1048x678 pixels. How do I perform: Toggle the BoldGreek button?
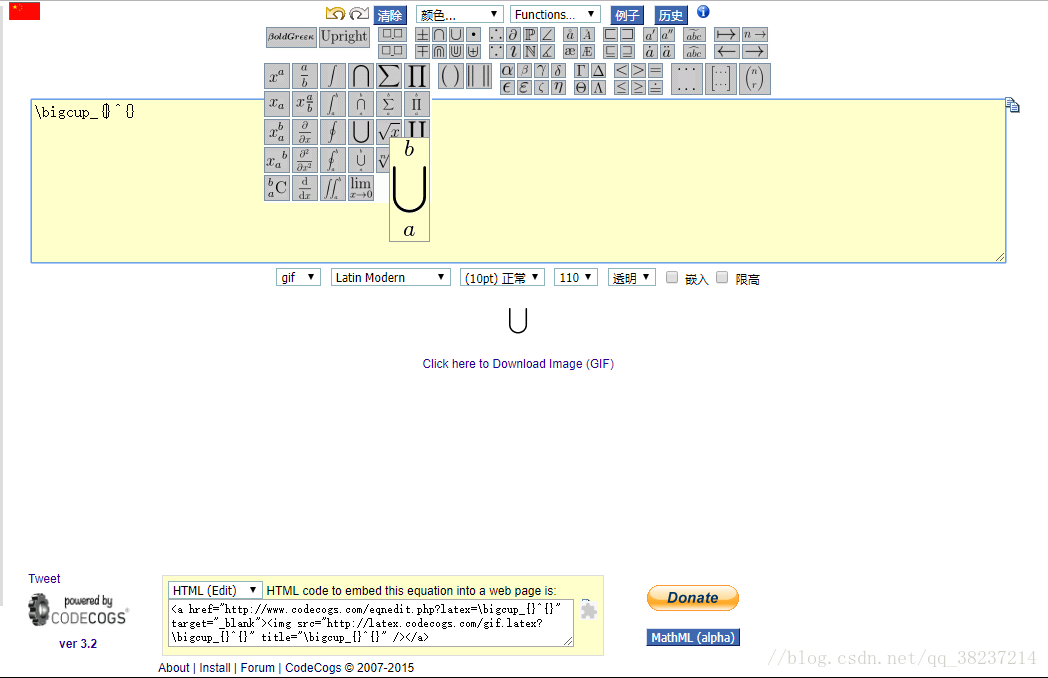tap(291, 37)
